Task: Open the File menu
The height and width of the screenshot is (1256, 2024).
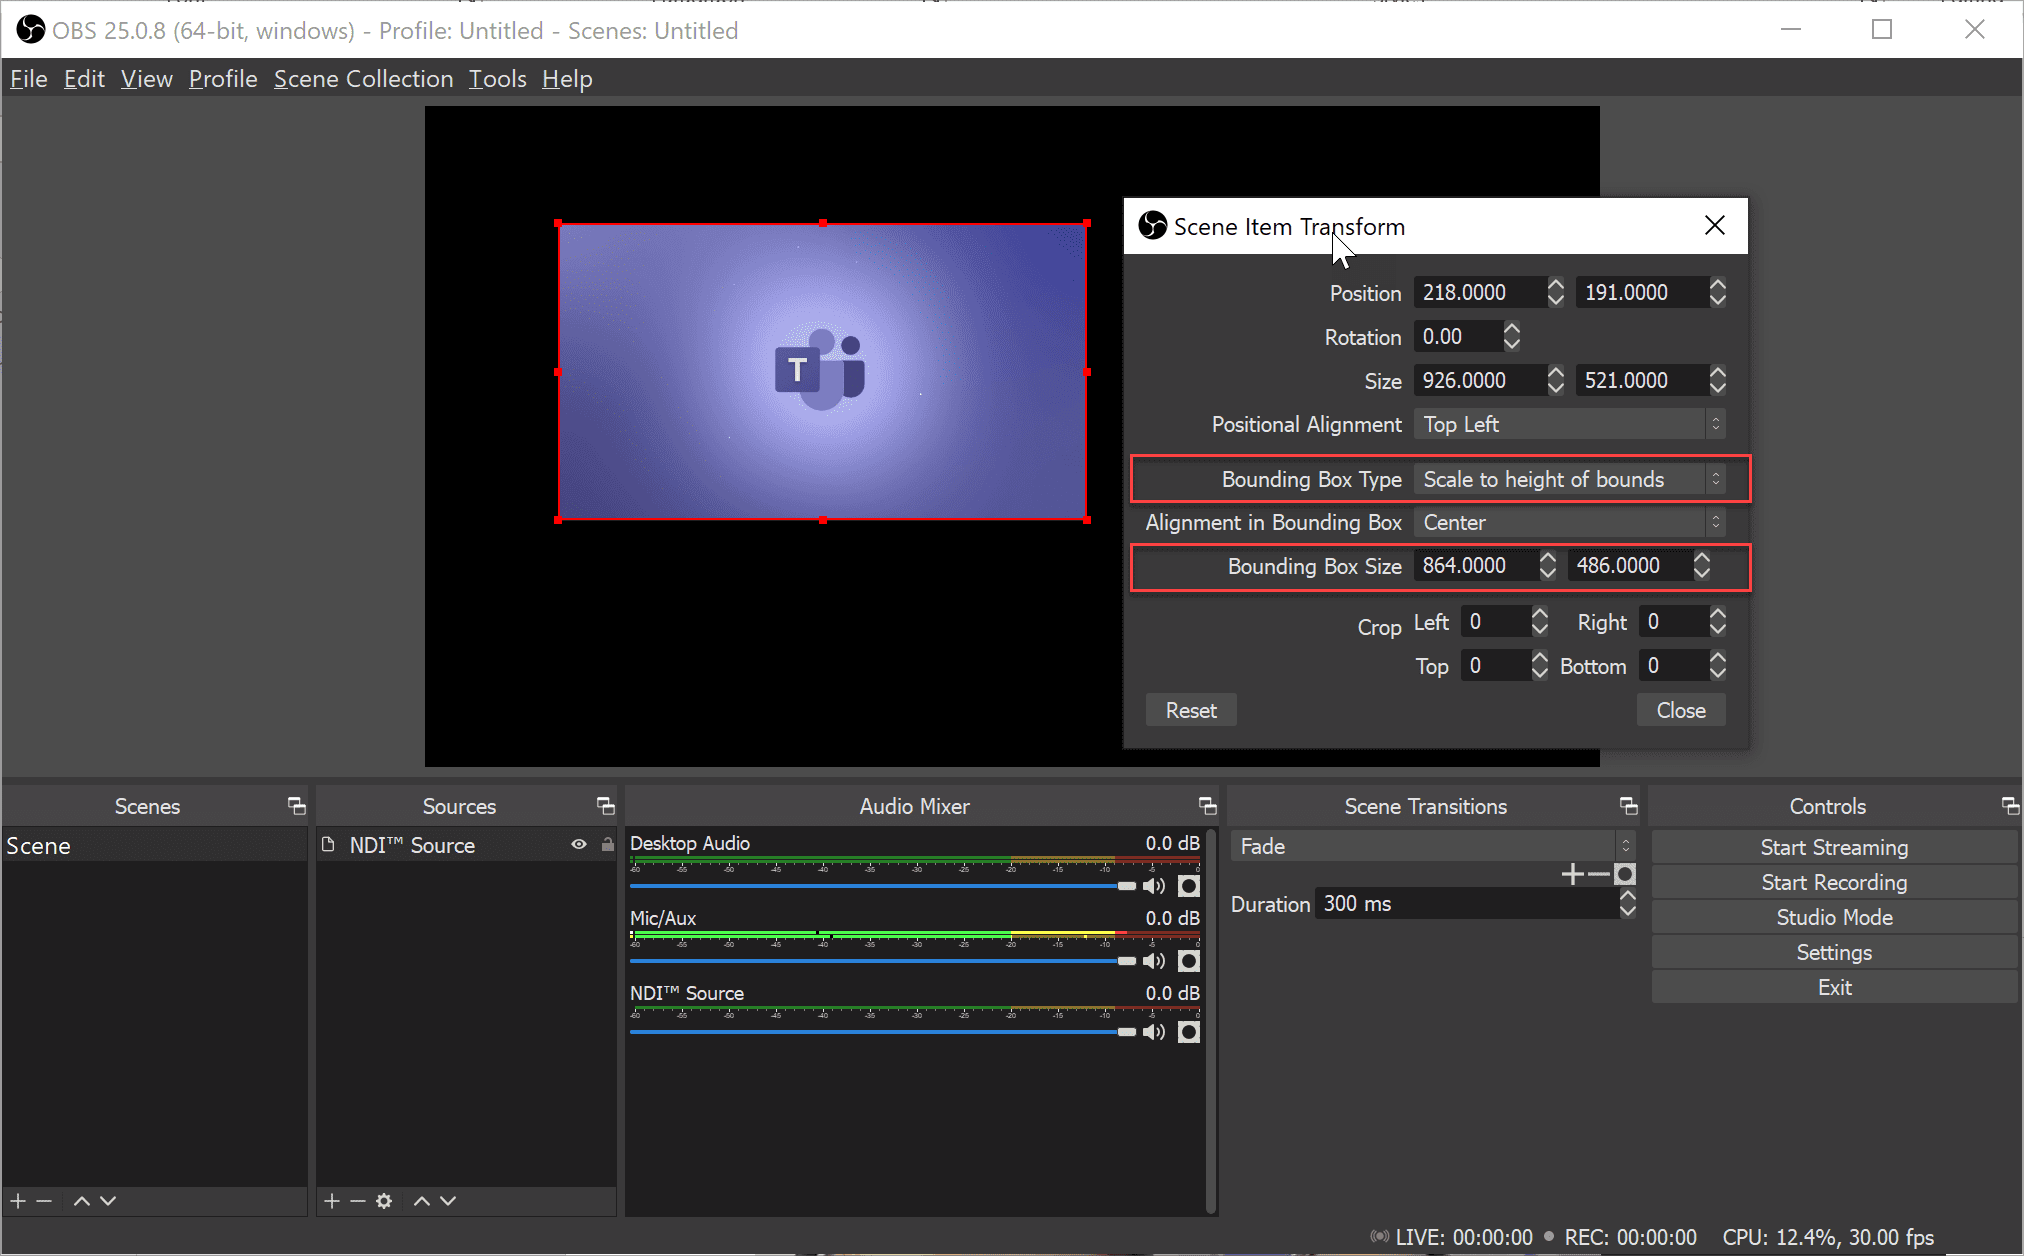Action: point(29,78)
